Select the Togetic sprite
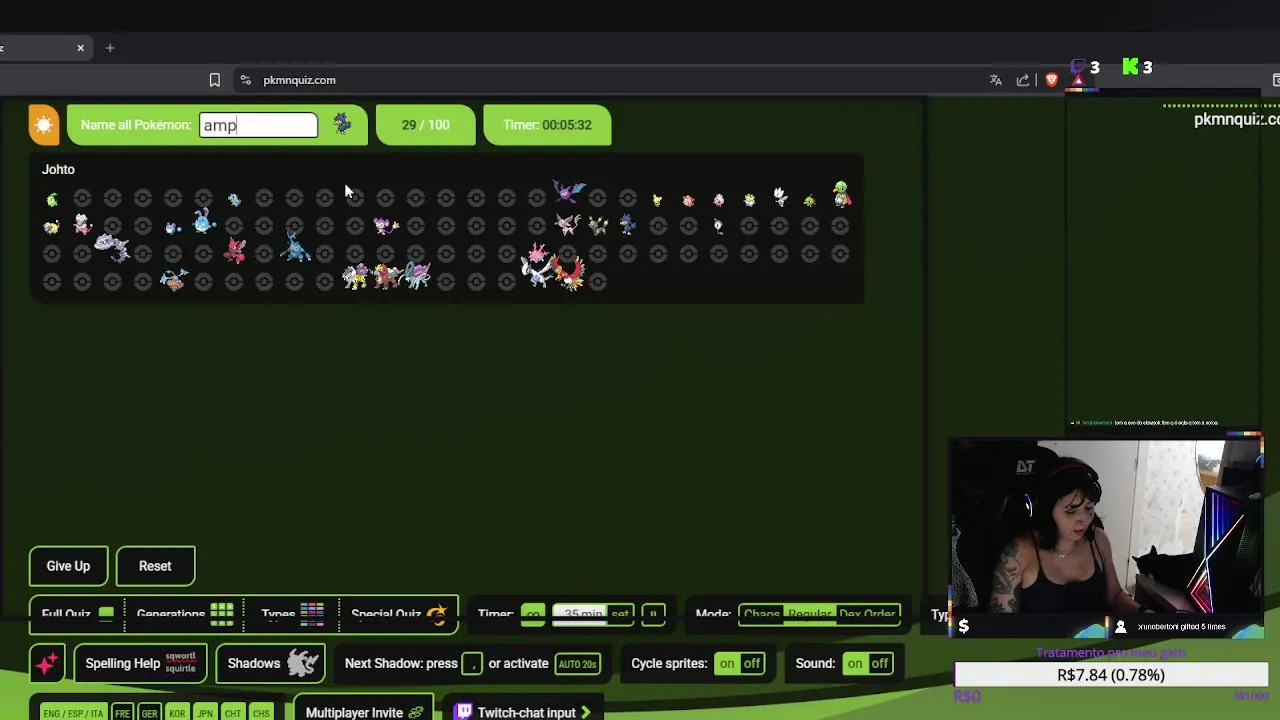The width and height of the screenshot is (1280, 720). tap(780, 198)
